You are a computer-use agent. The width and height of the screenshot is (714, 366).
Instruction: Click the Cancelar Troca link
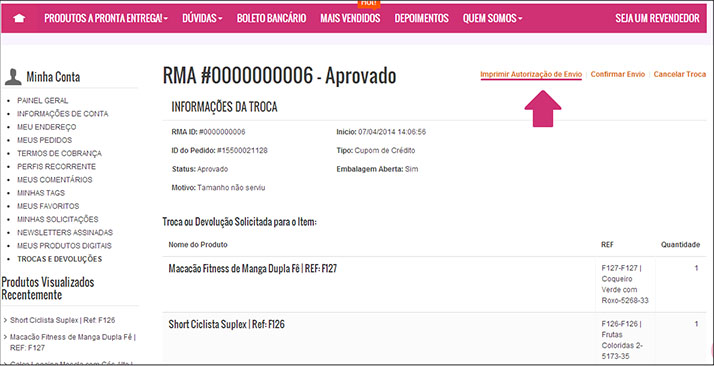coord(680,74)
